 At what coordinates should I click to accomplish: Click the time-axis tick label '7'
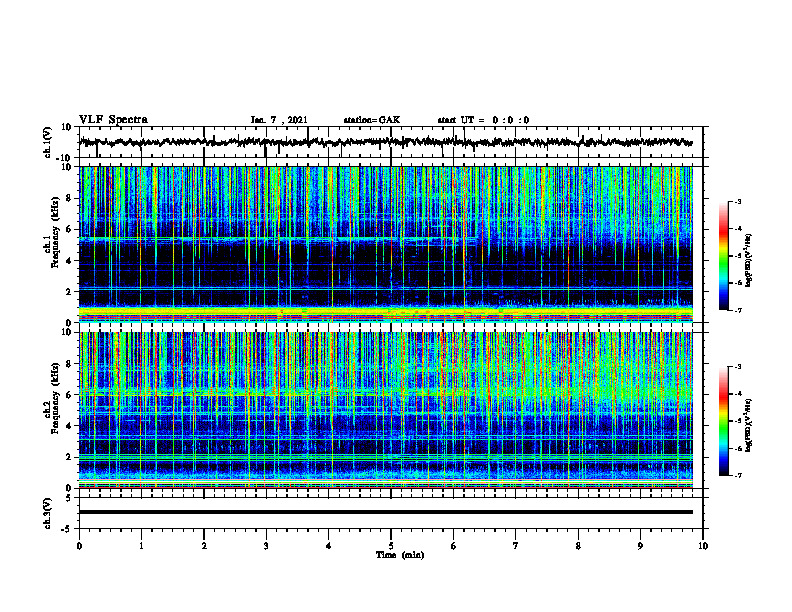[516, 546]
